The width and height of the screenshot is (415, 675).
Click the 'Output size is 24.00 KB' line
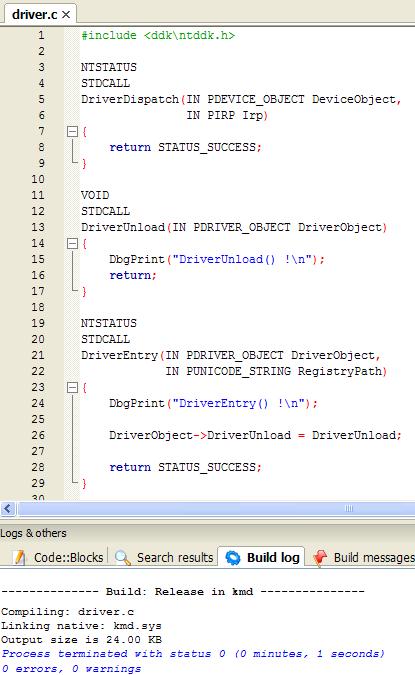pos(81,640)
